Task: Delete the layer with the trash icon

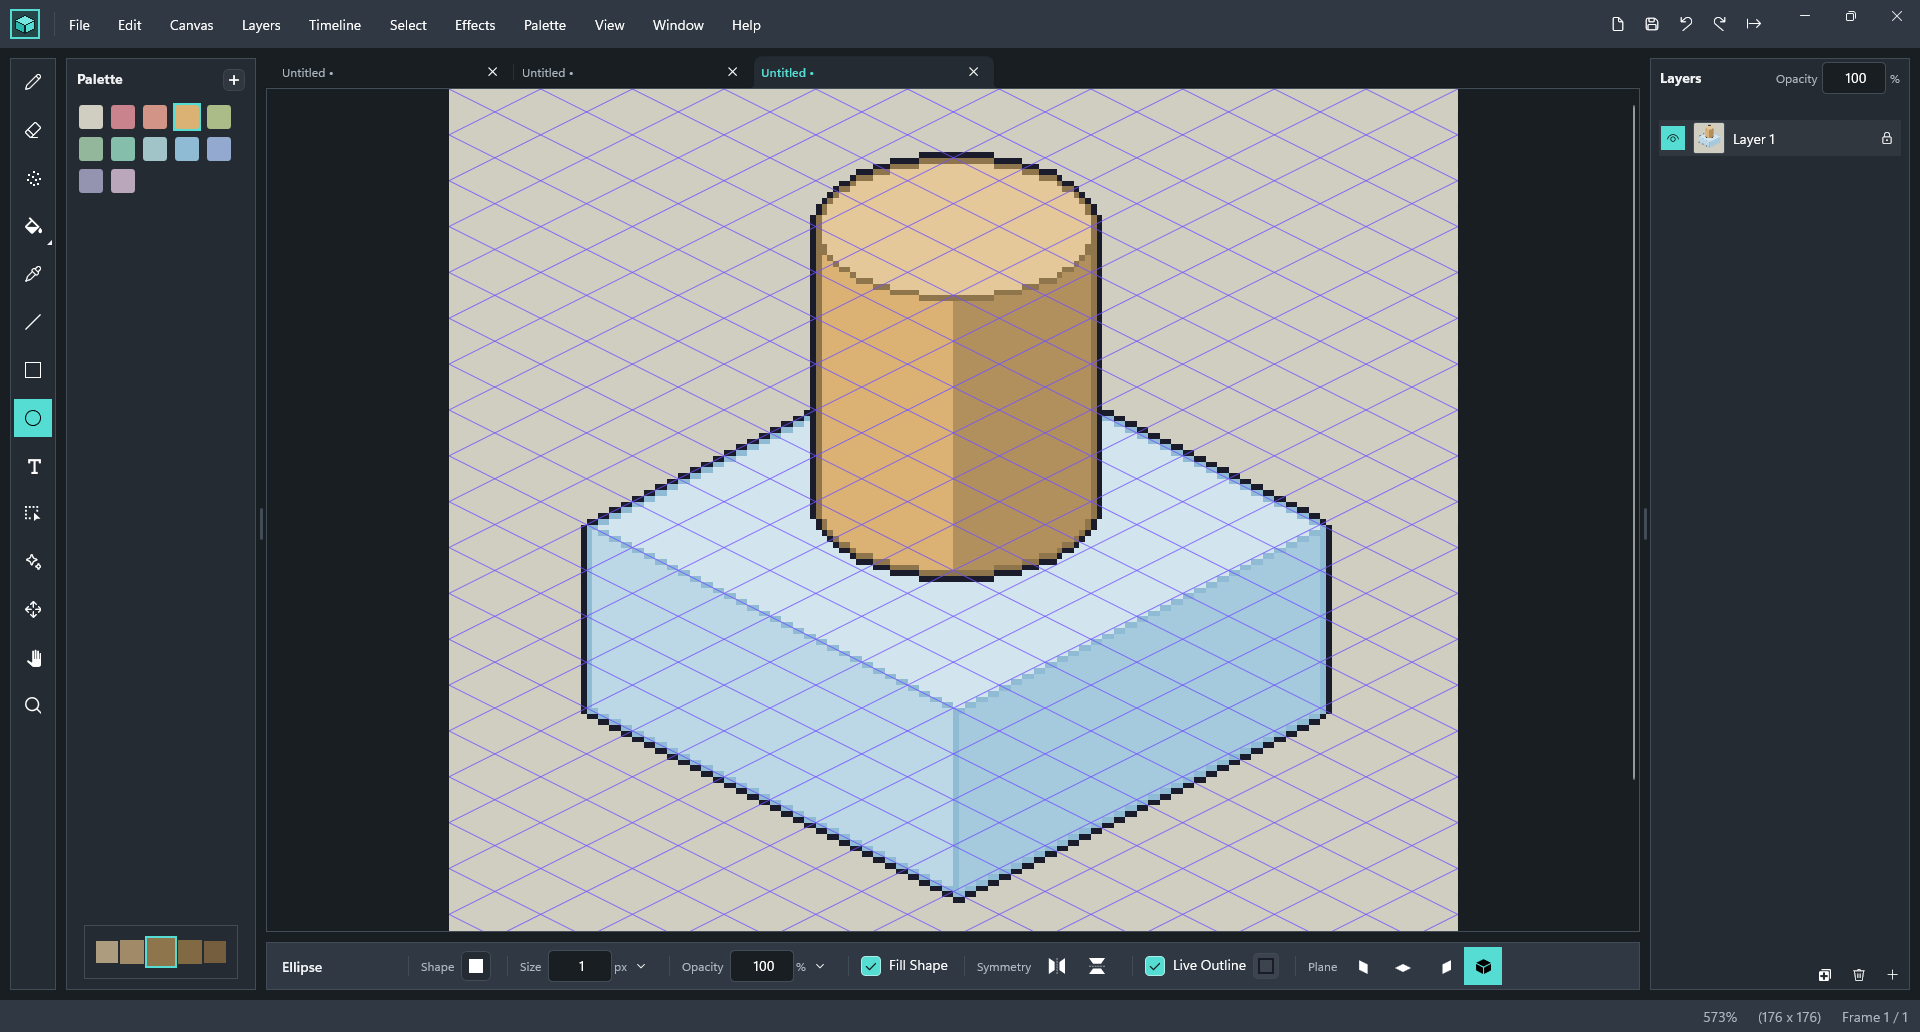Action: [x=1859, y=975]
